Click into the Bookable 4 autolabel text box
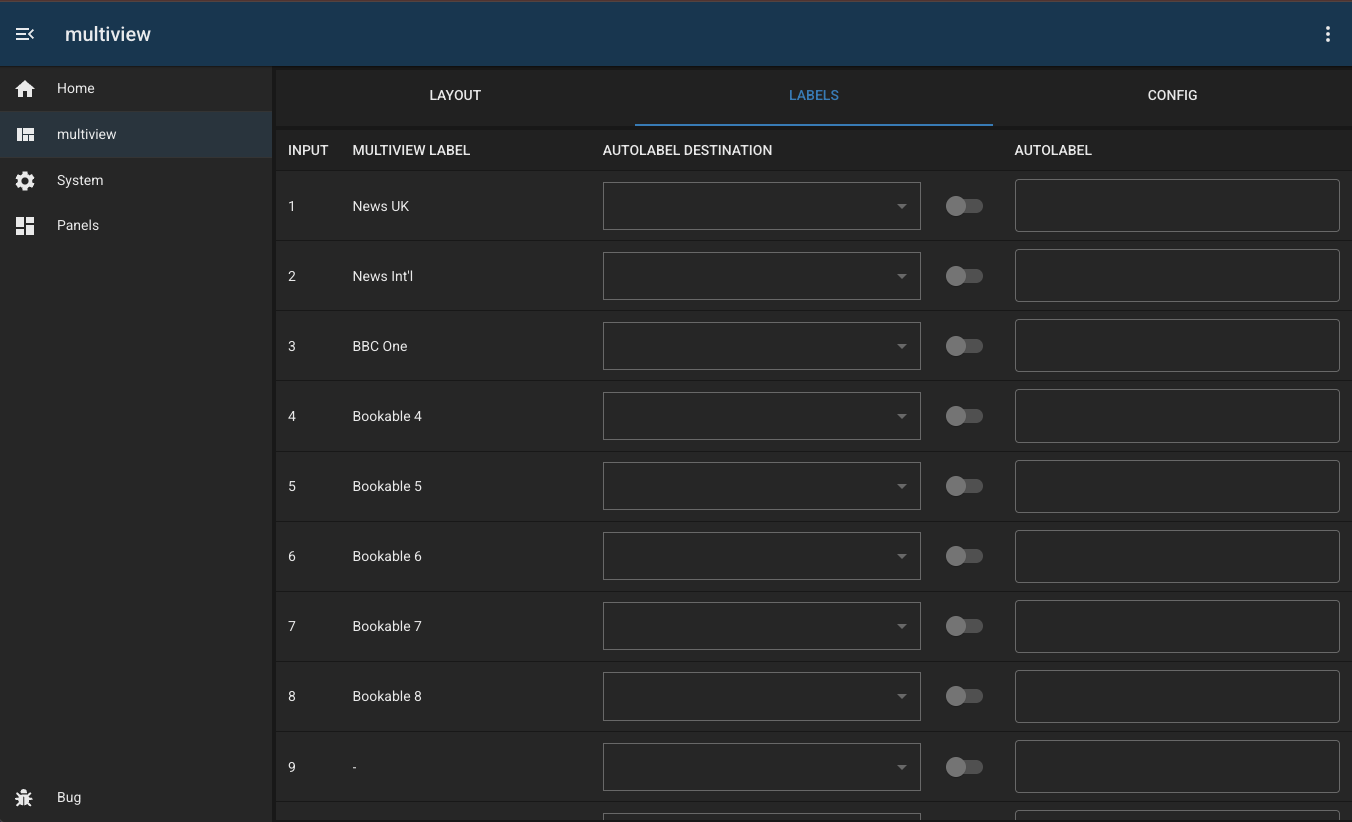 coord(1176,416)
